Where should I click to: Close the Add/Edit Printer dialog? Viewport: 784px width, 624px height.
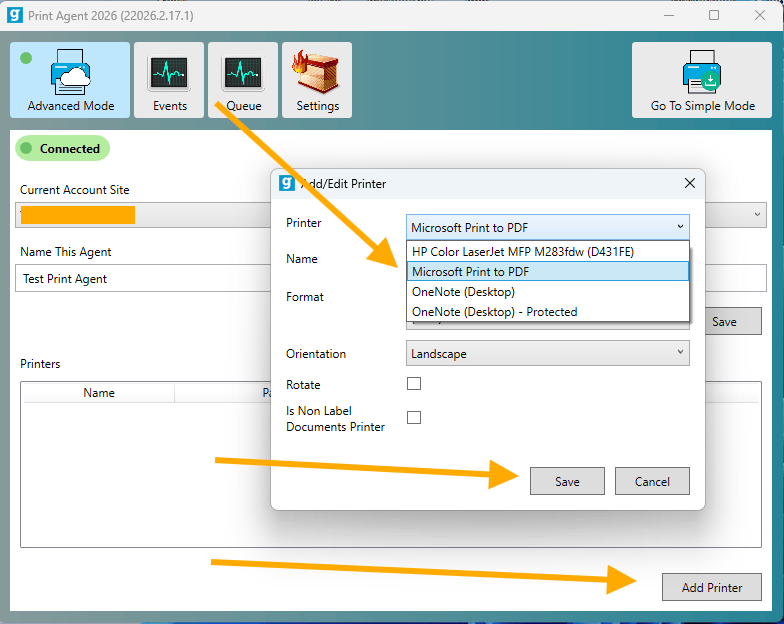(x=690, y=183)
